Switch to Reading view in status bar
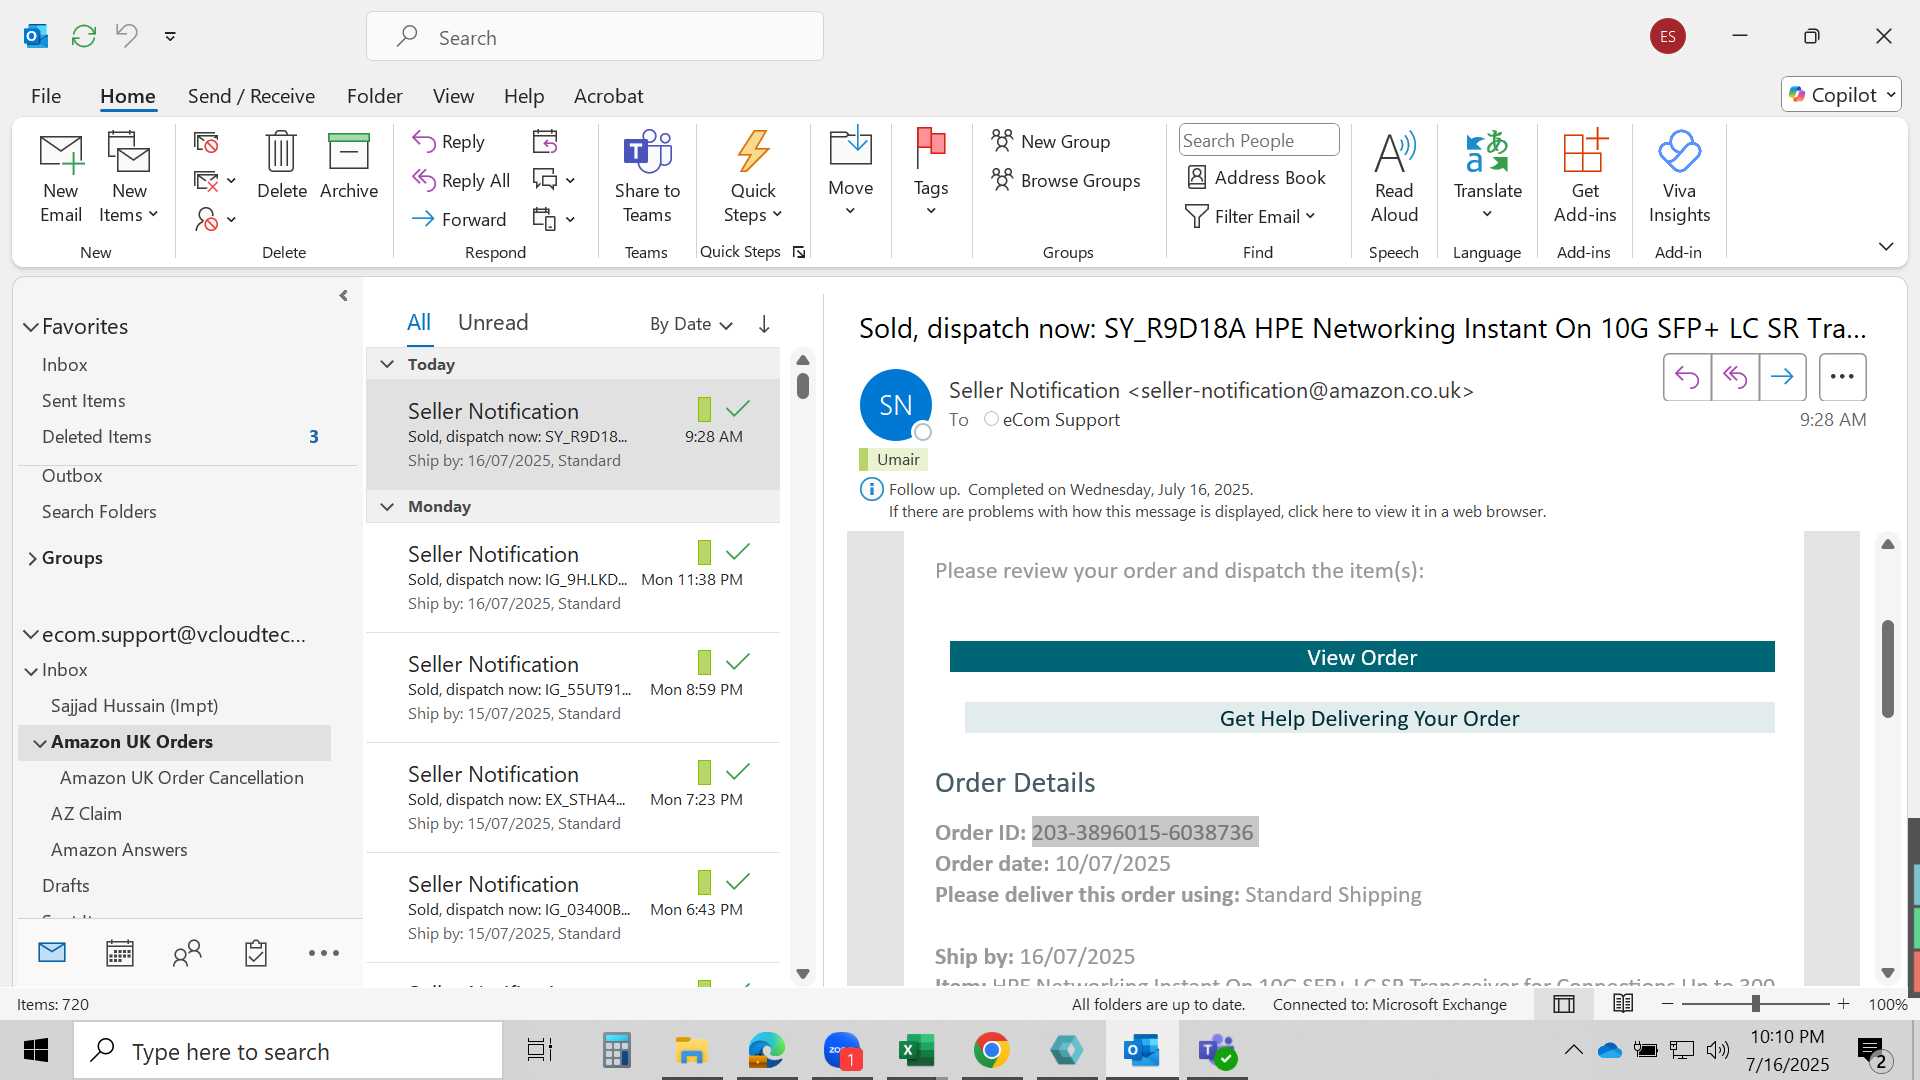 point(1623,1004)
